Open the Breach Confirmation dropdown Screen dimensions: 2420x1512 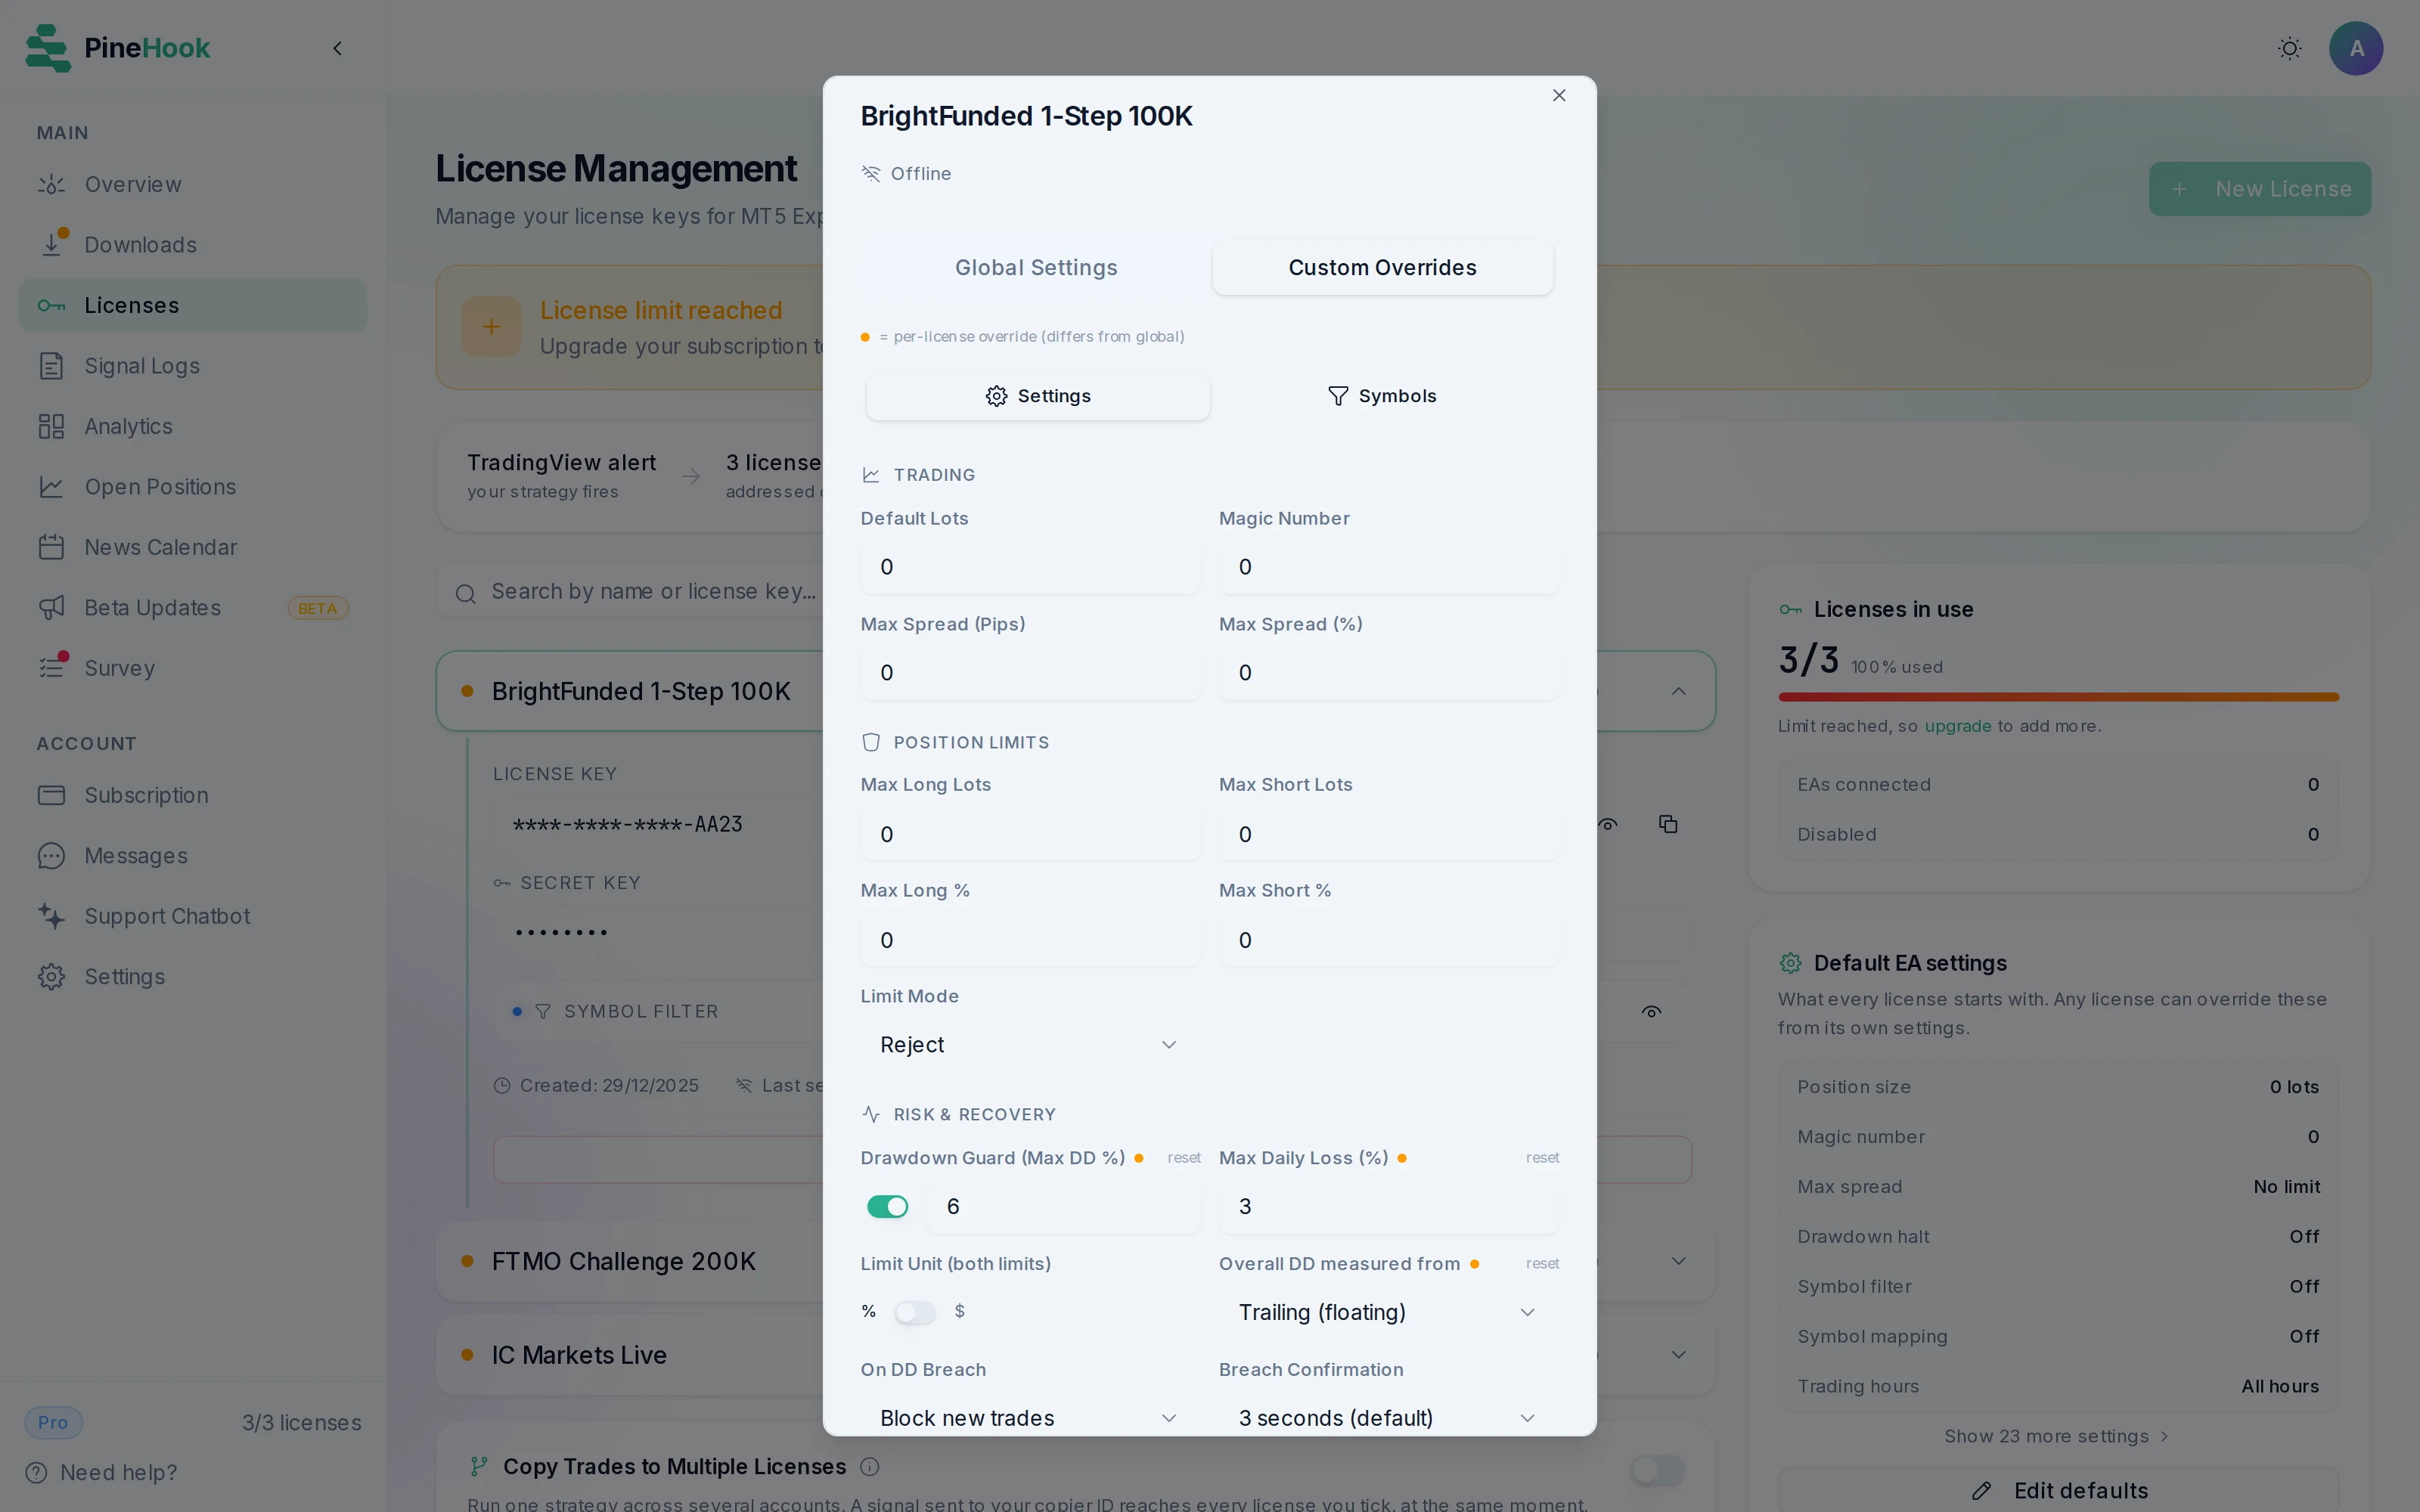coord(1388,1417)
